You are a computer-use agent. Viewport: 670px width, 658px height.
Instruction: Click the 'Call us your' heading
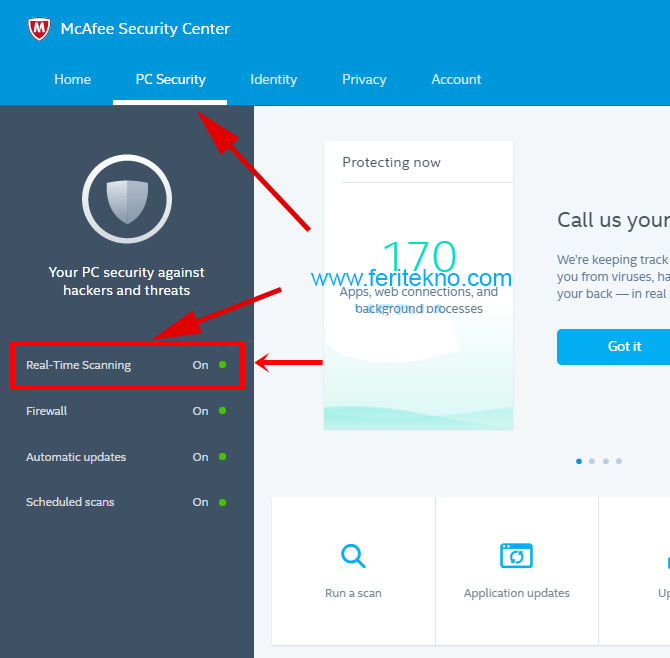614,221
